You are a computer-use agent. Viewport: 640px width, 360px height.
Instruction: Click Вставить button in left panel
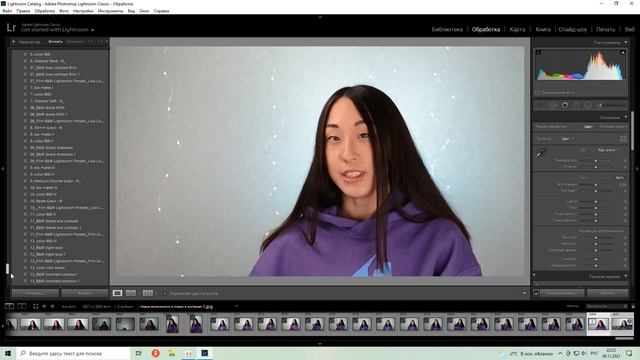coord(84,293)
